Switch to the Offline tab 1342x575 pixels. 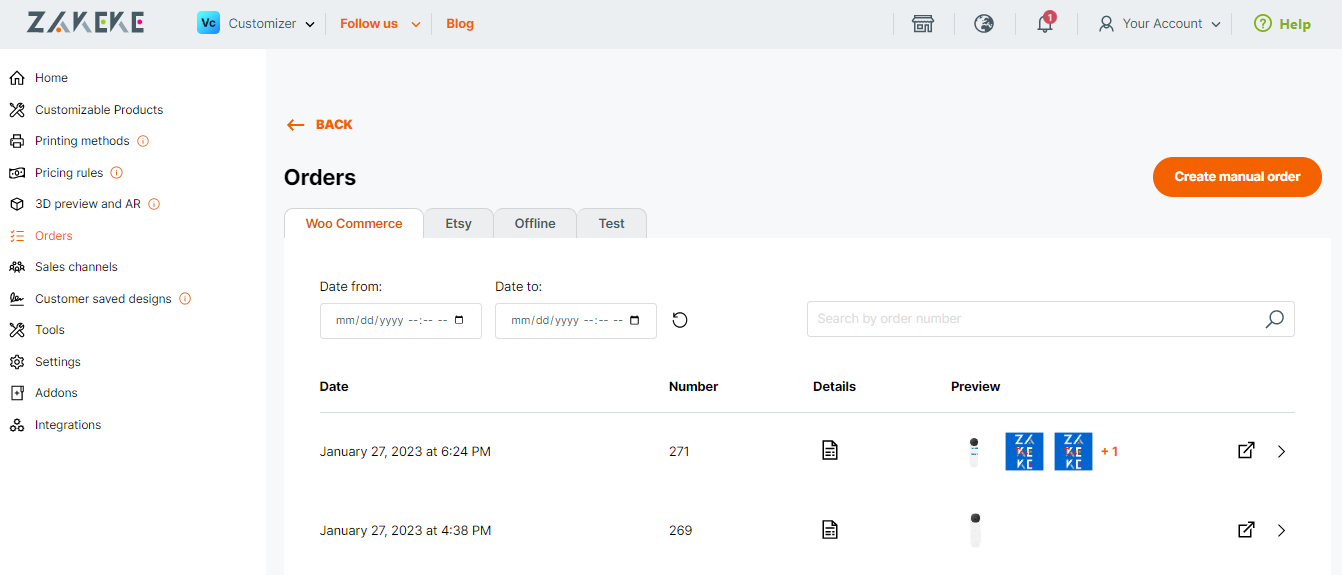coord(535,223)
